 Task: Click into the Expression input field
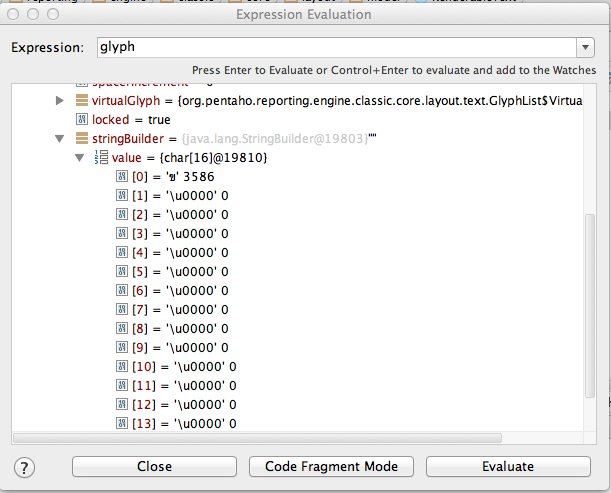337,48
